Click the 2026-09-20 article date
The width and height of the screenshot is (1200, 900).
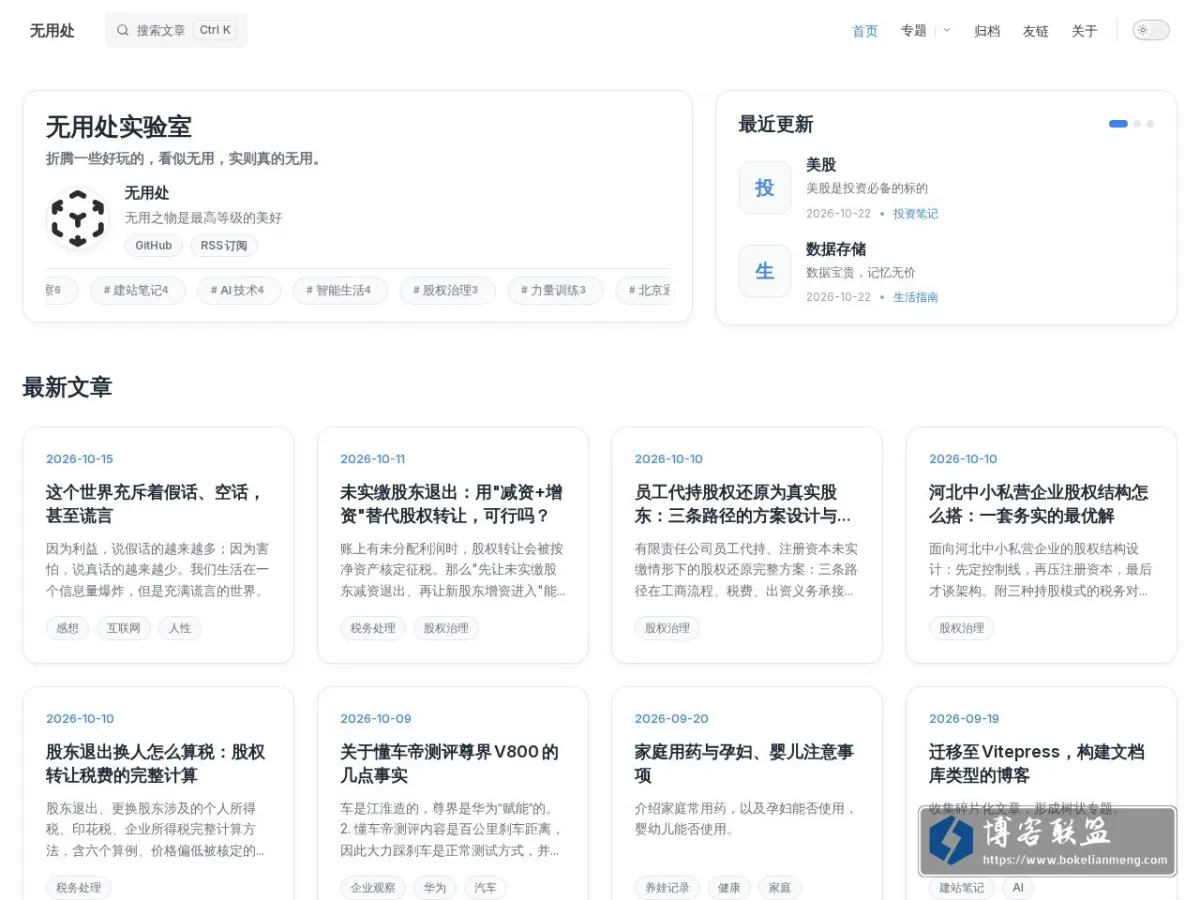(672, 718)
